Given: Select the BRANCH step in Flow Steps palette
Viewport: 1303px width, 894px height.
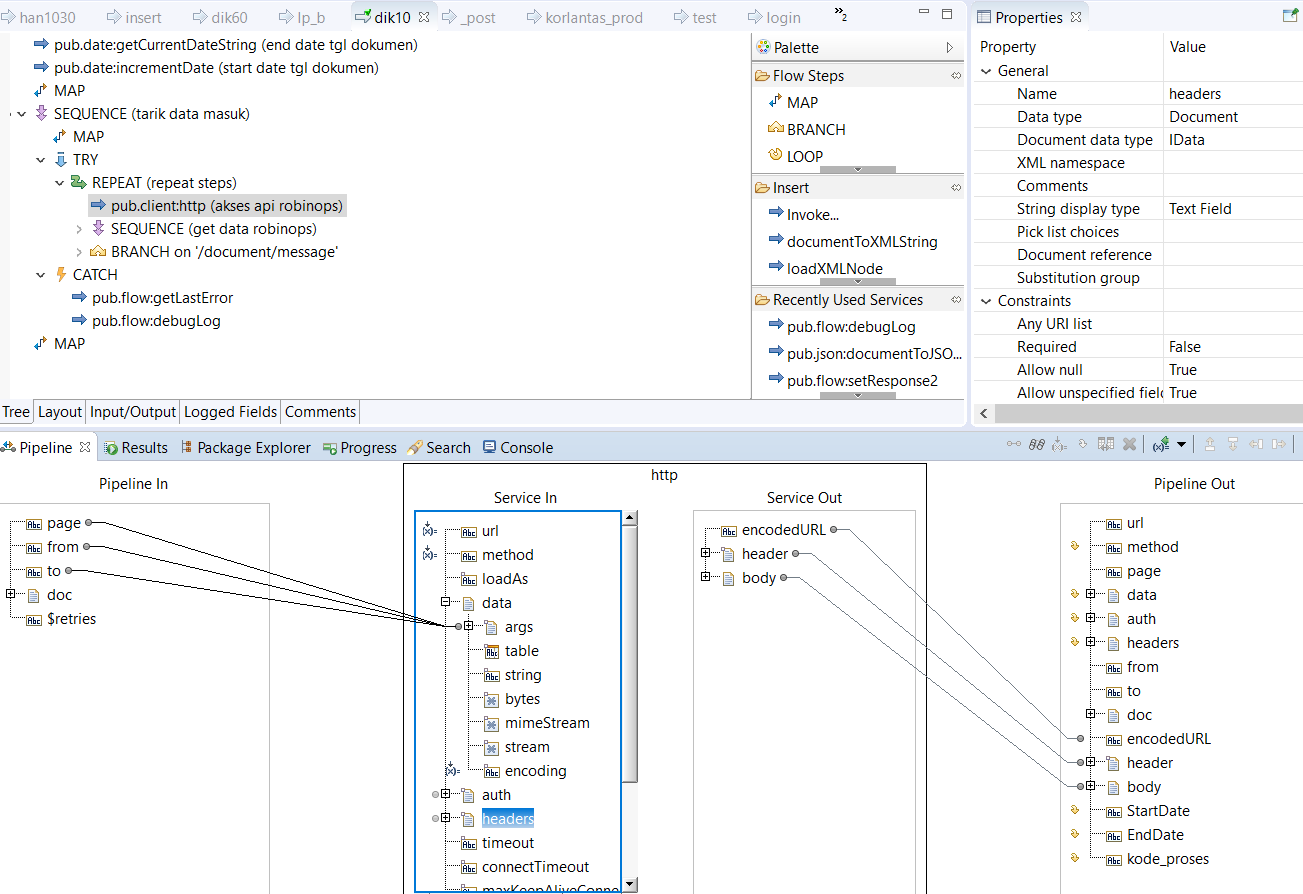Looking at the screenshot, I should (x=814, y=129).
